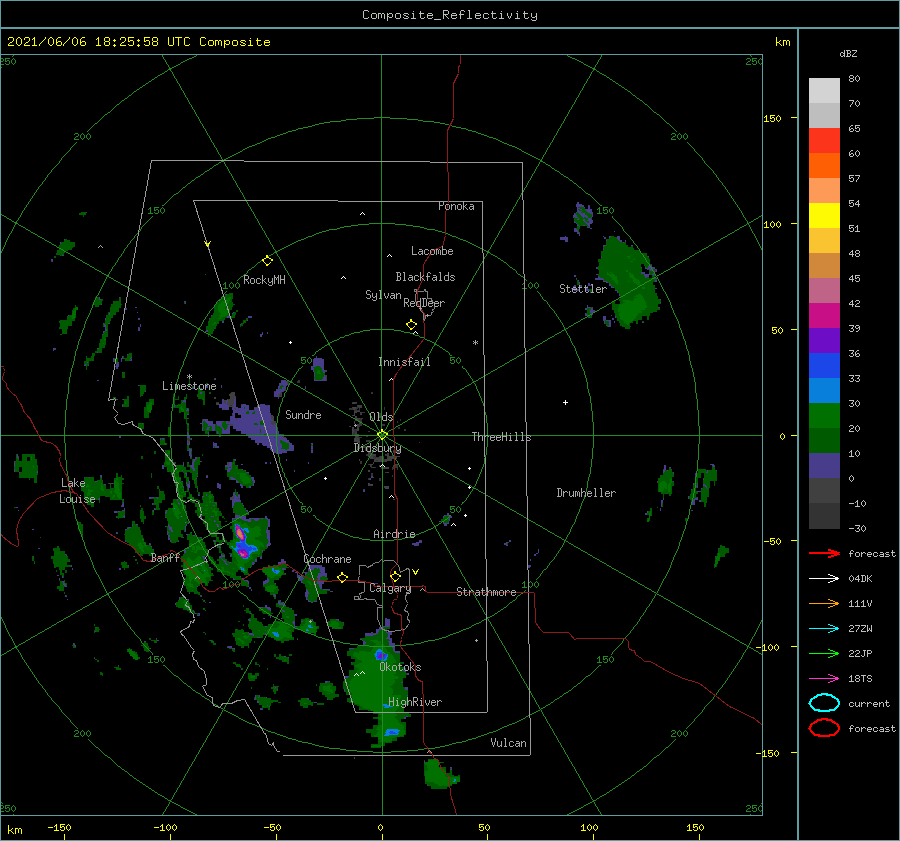Click the Composite_Reflectivity title
Screen dimensions: 900x841
pos(450,15)
